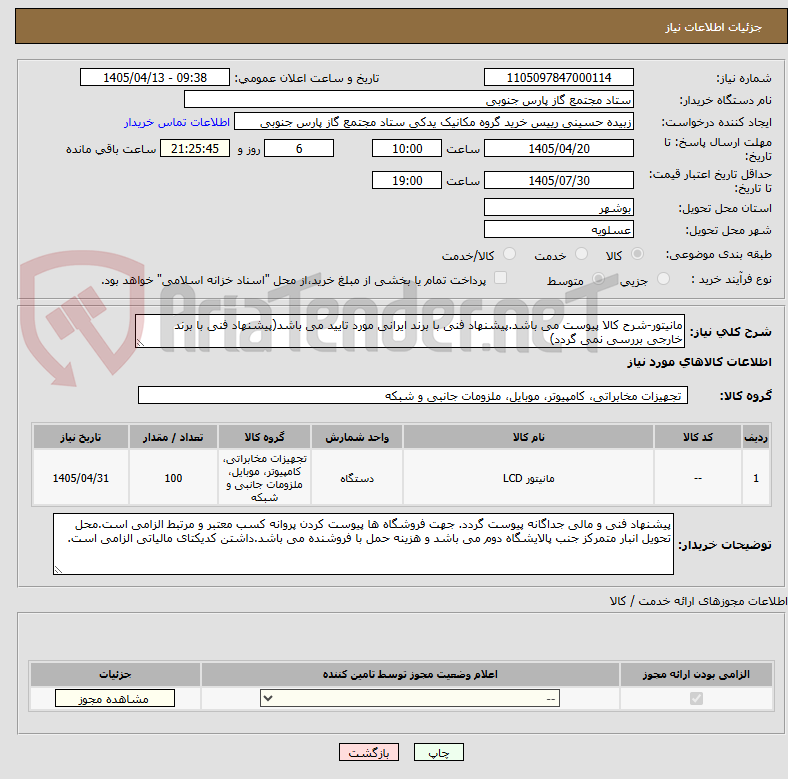Select the کالا/خدمت radio button
The image size is (788, 779).
coord(509,254)
